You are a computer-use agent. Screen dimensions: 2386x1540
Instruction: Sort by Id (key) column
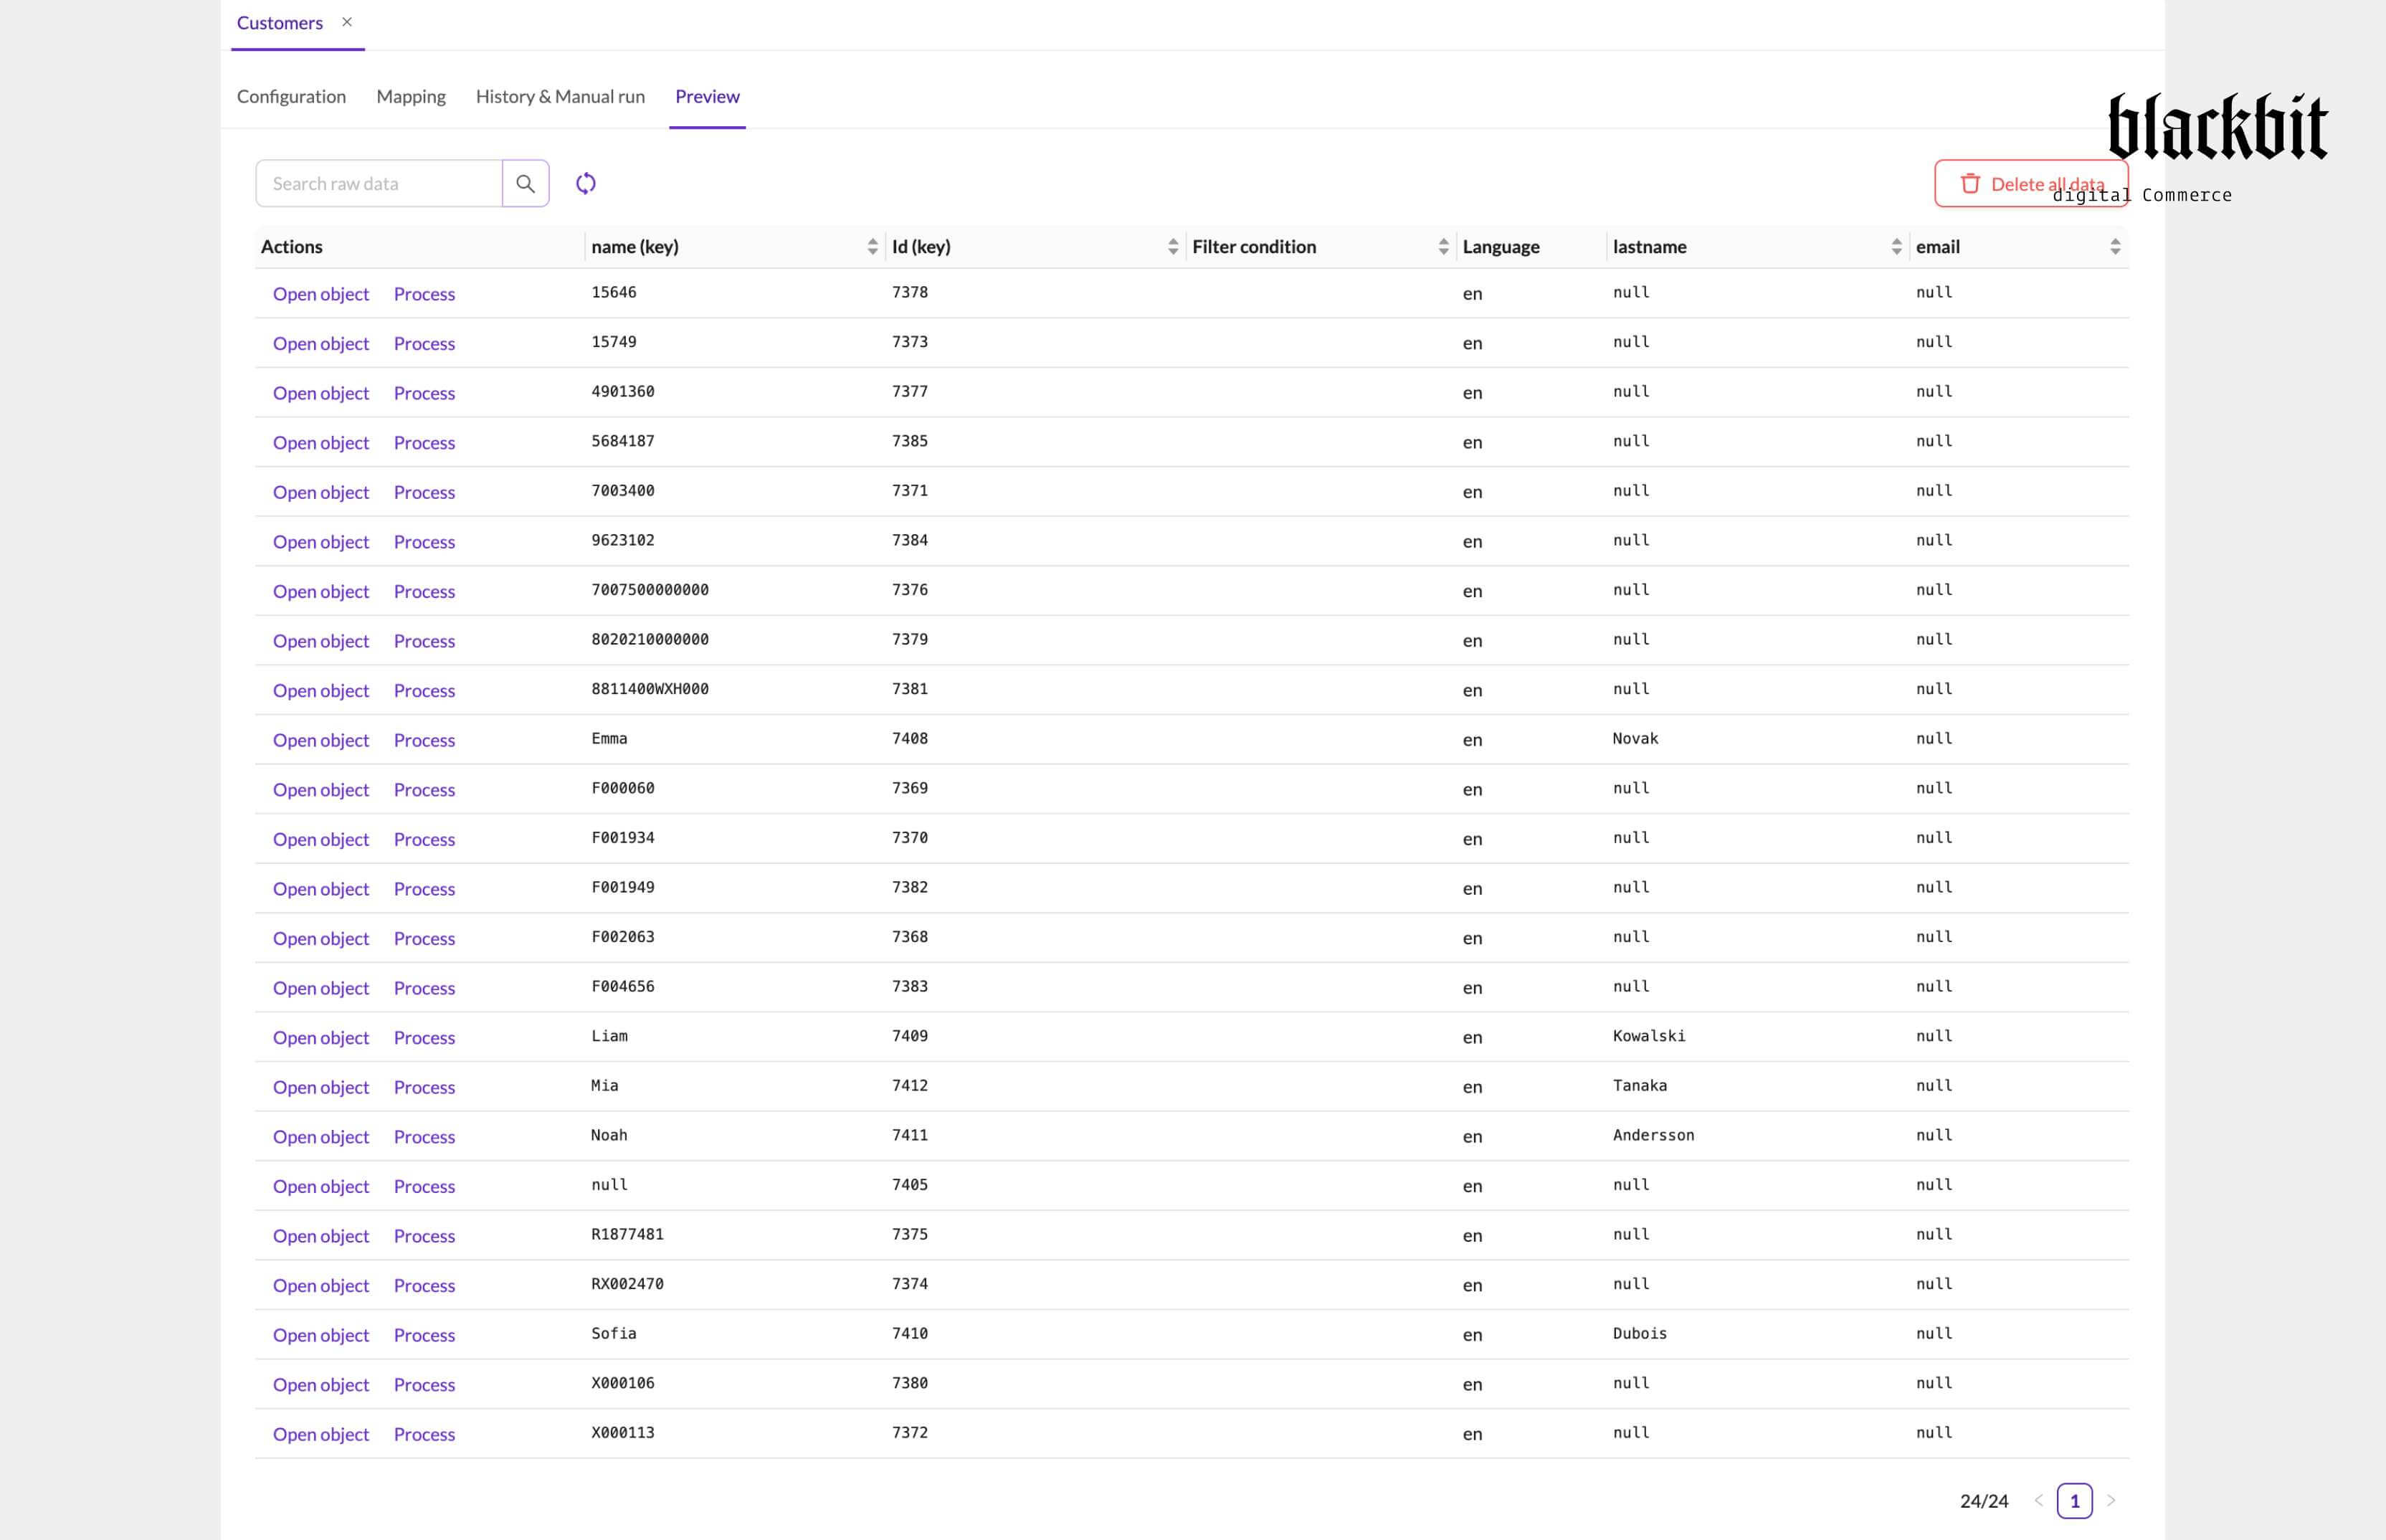pos(1173,246)
